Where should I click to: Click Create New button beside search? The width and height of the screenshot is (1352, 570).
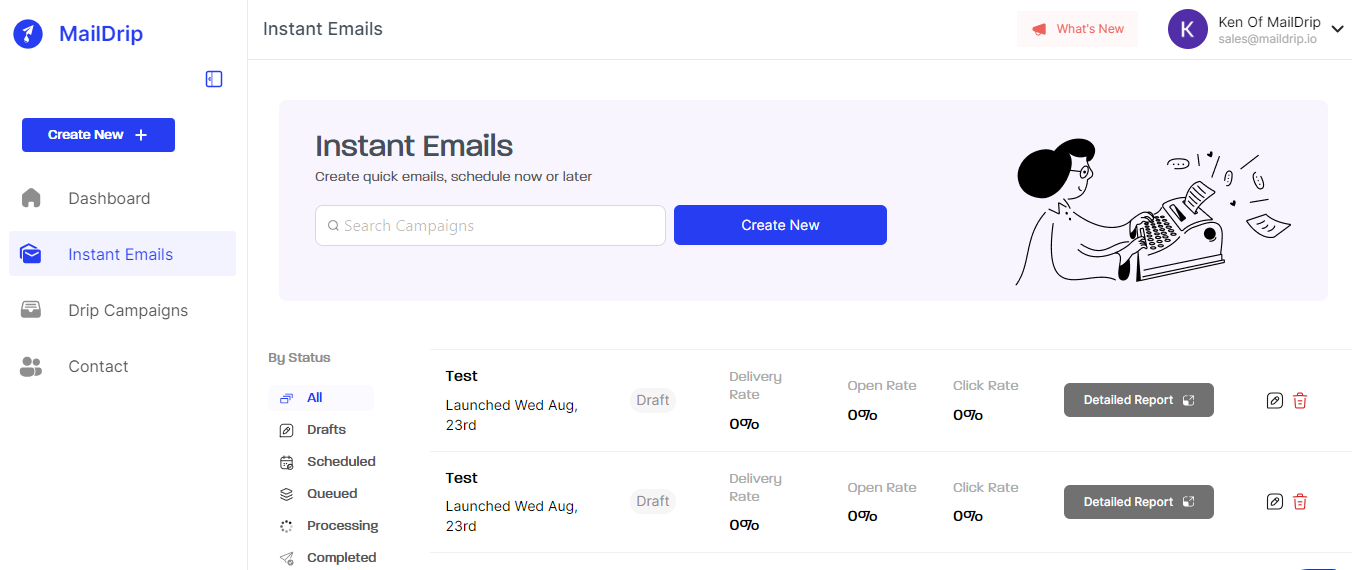780,225
